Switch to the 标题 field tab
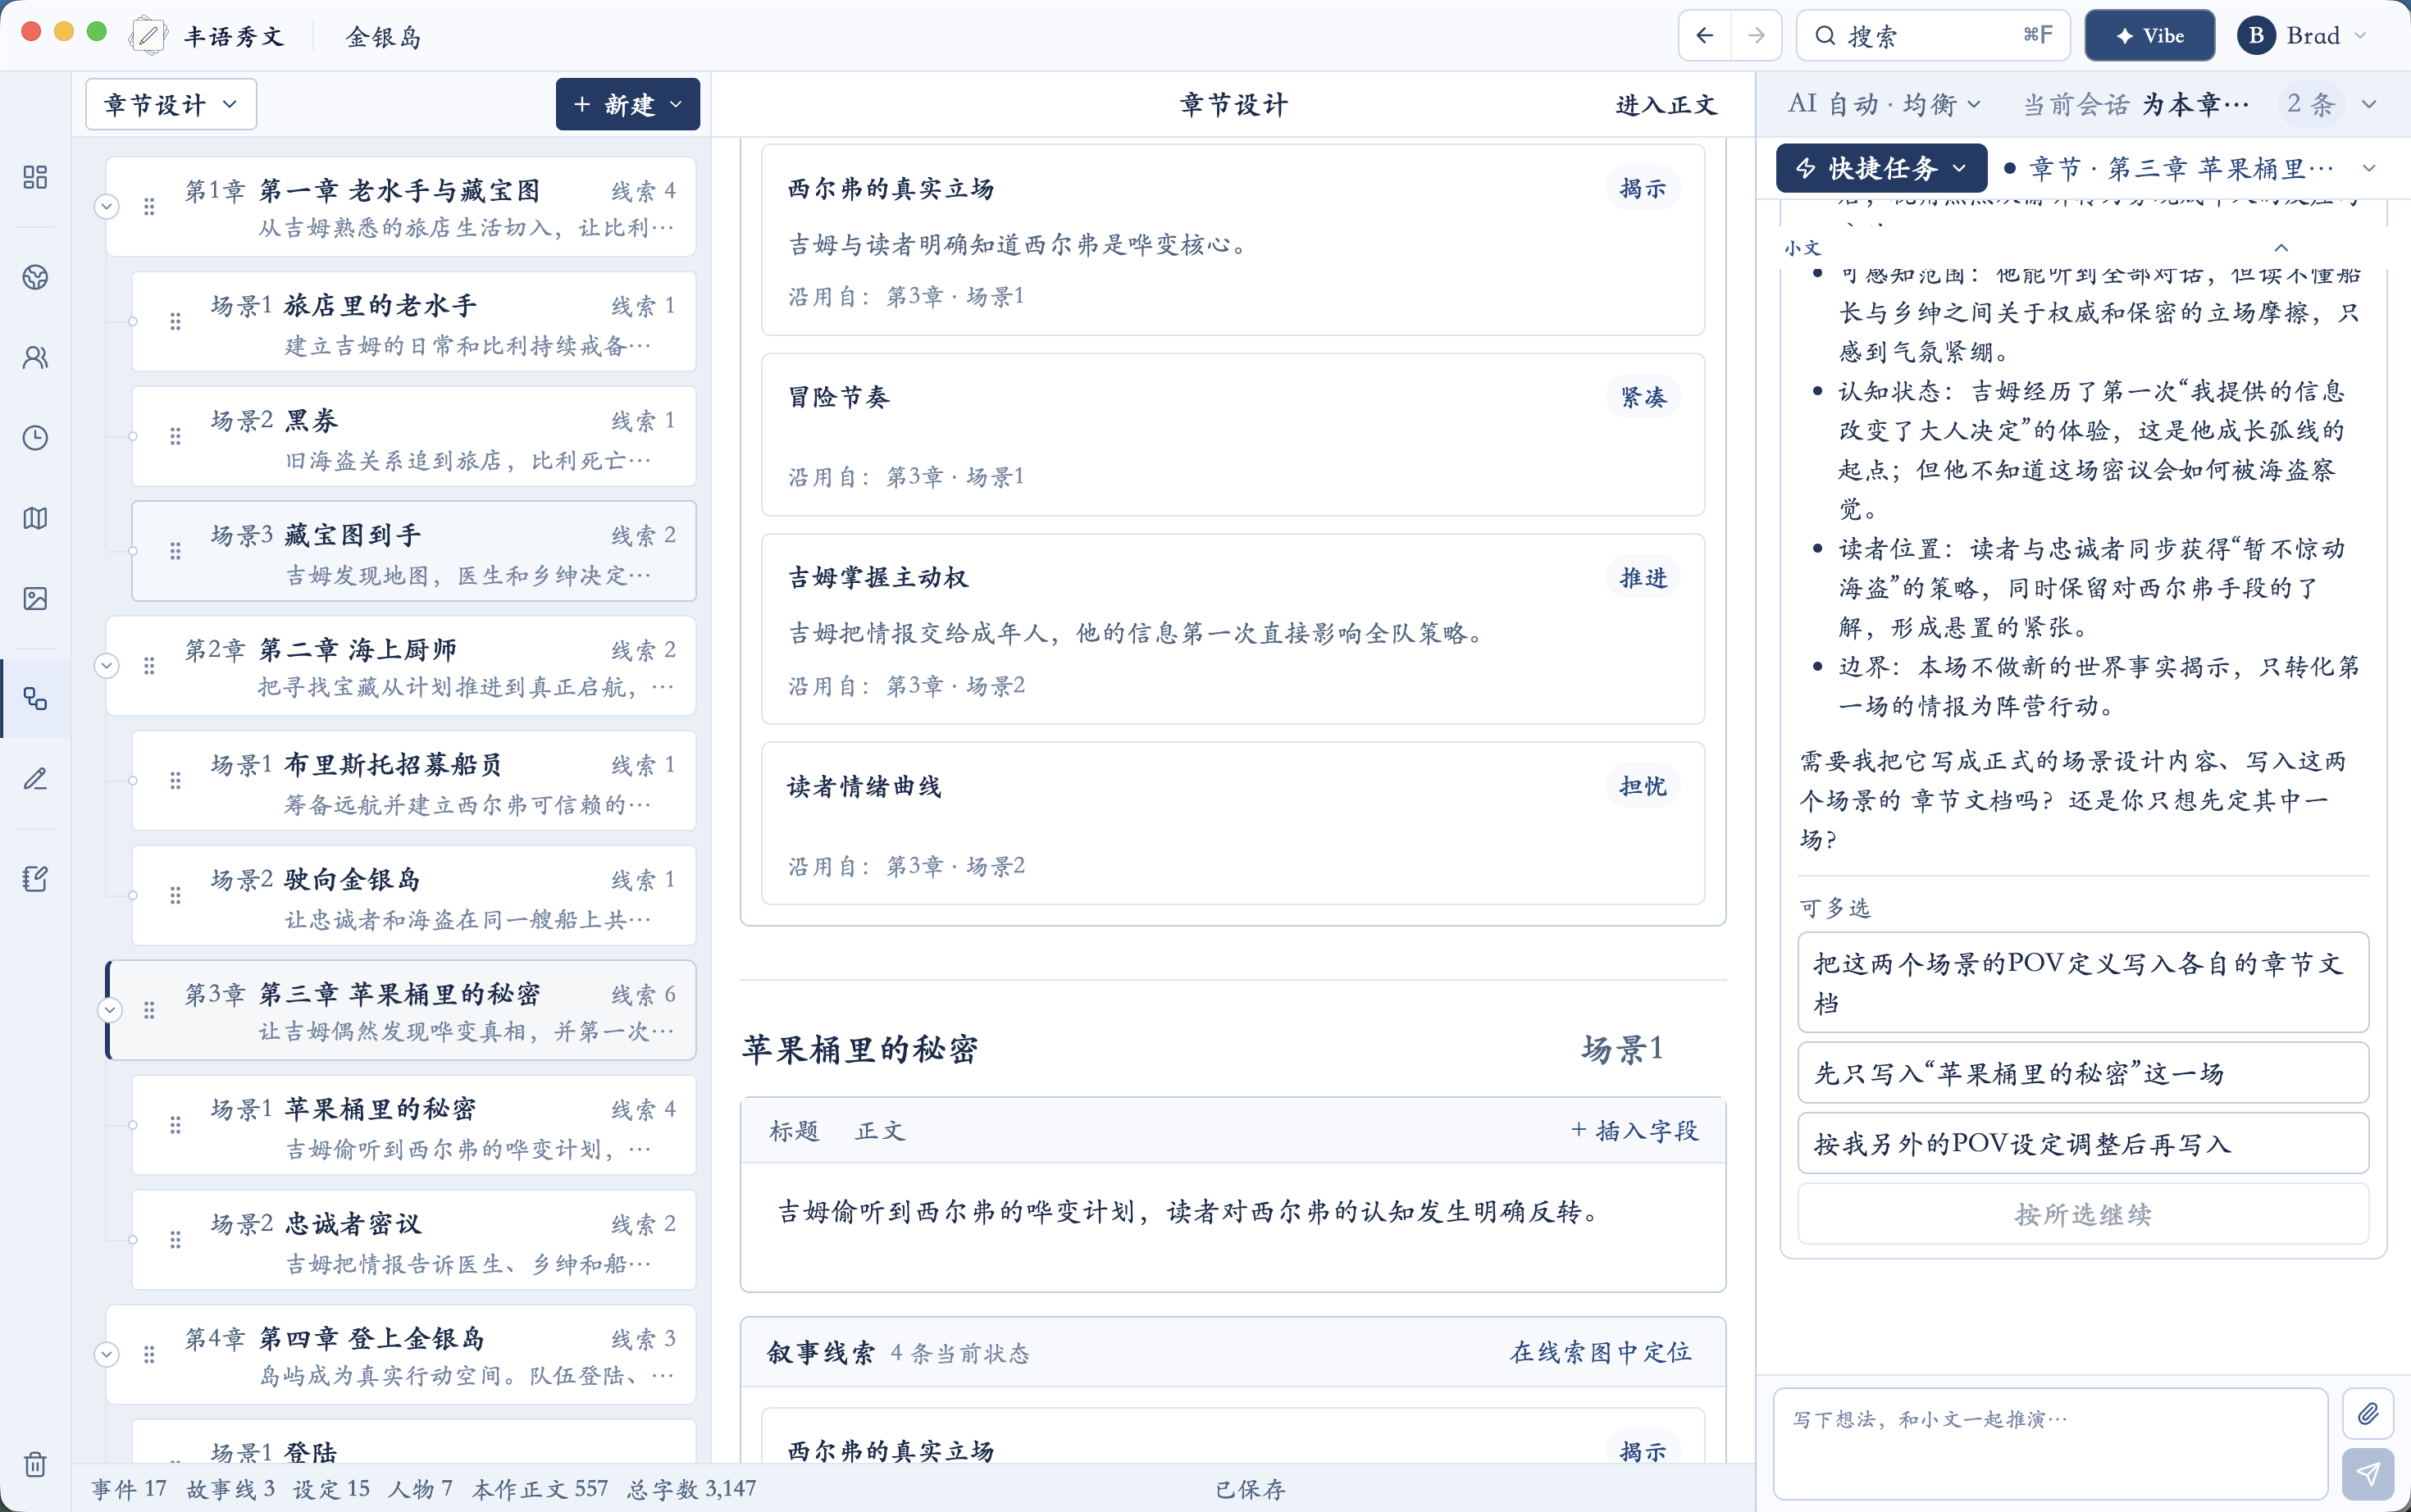Viewport: 2411px width, 1512px height. click(794, 1131)
